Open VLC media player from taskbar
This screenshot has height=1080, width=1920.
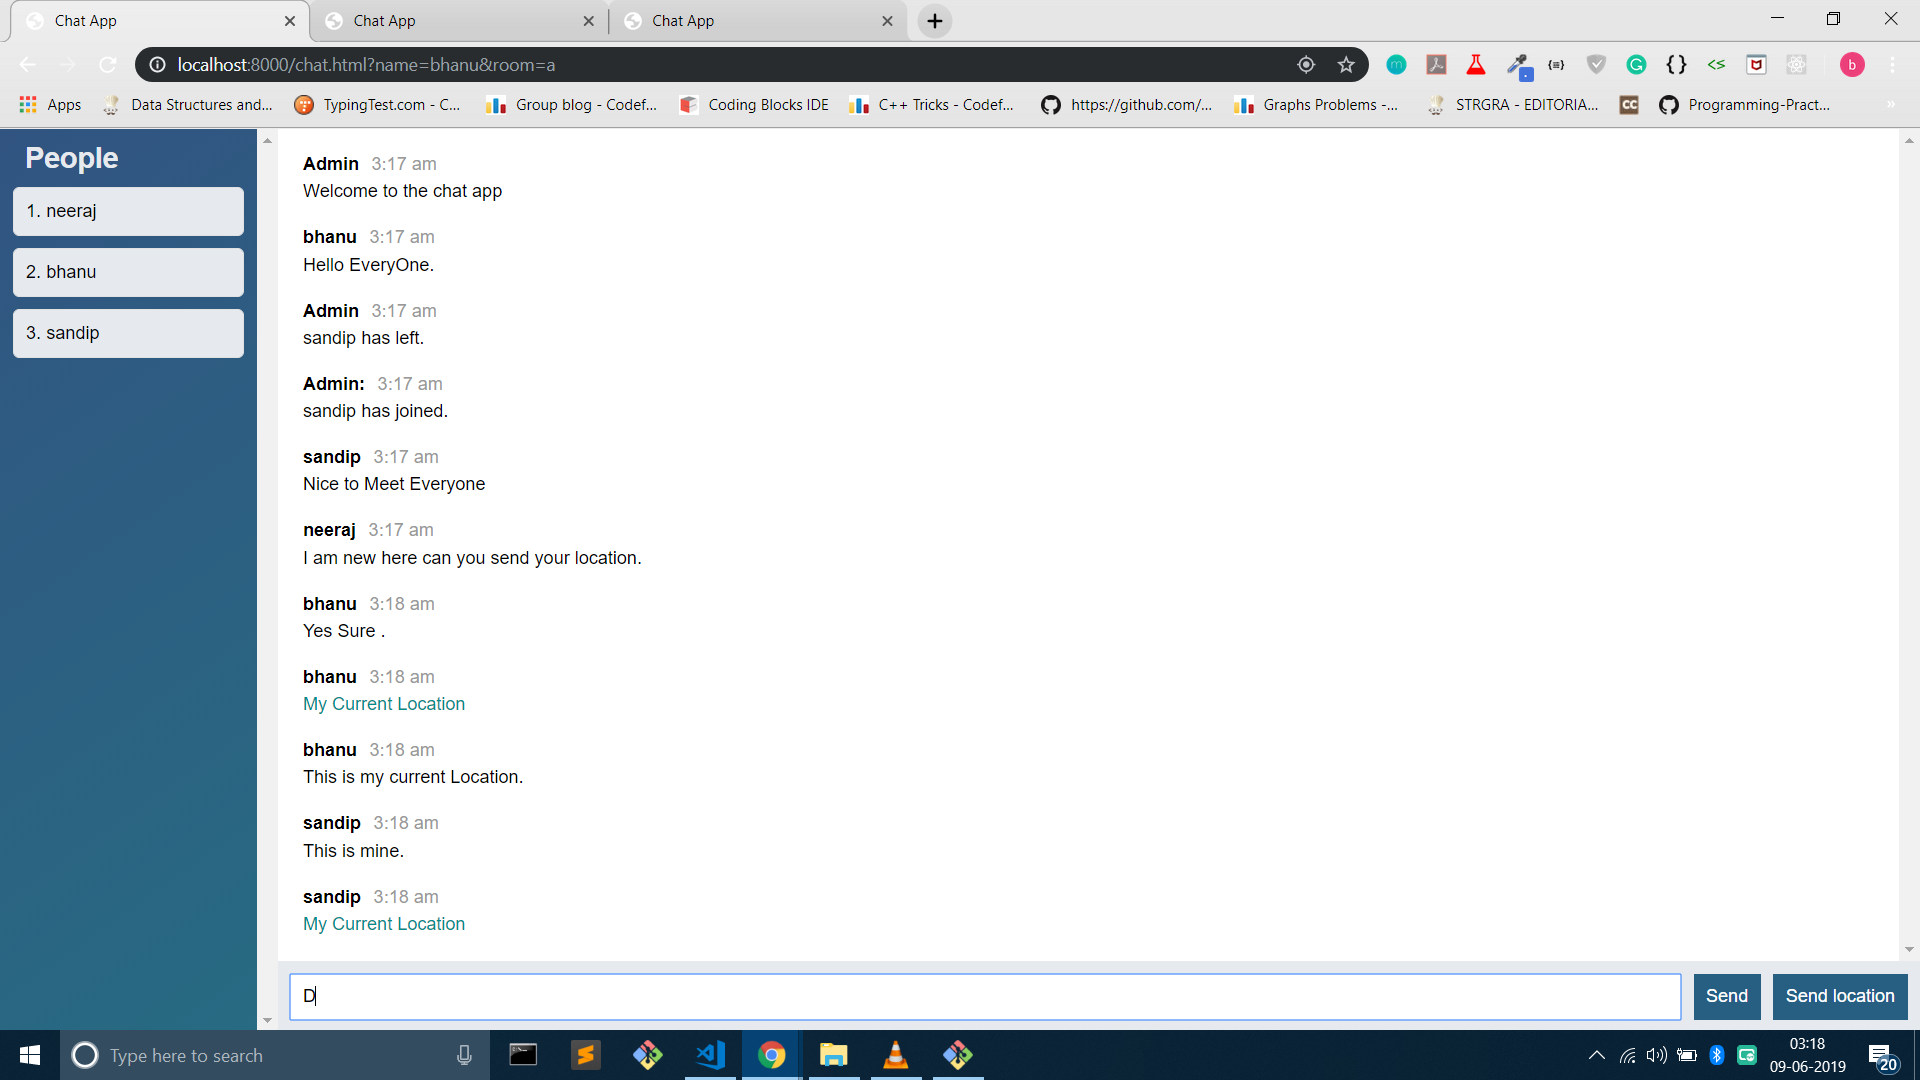895,1055
